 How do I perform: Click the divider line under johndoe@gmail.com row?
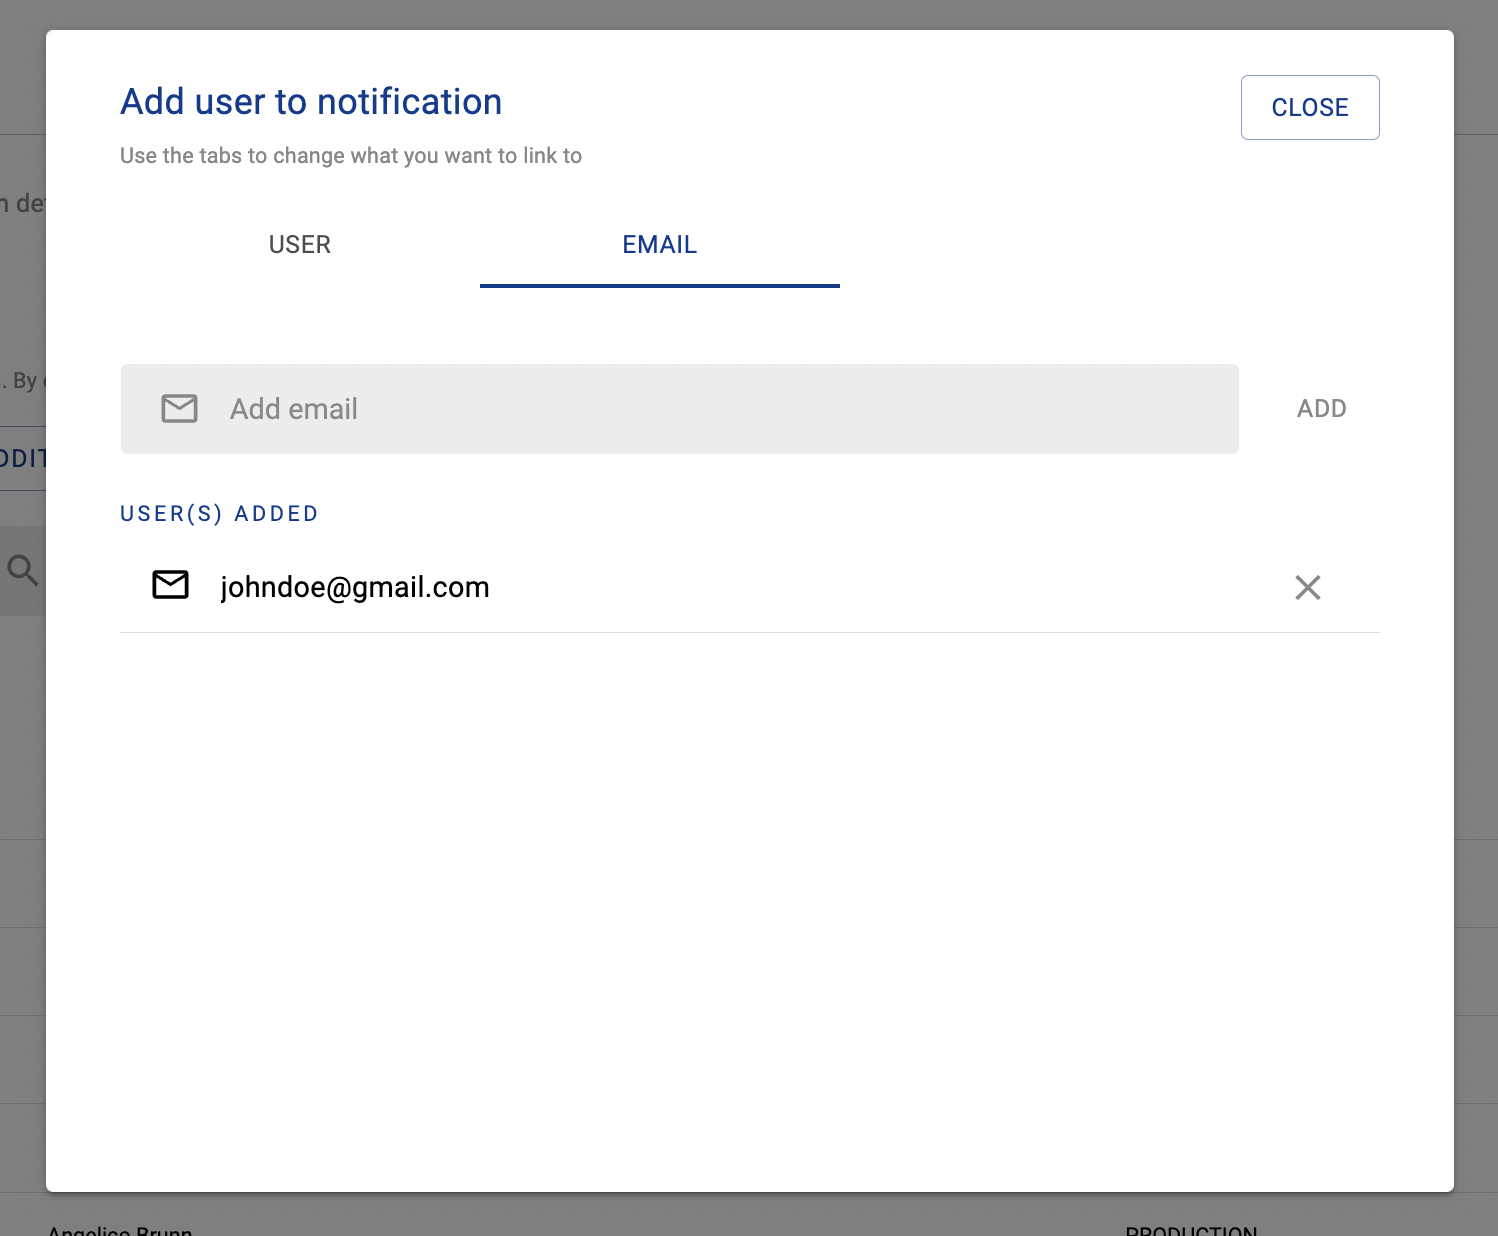click(x=750, y=632)
